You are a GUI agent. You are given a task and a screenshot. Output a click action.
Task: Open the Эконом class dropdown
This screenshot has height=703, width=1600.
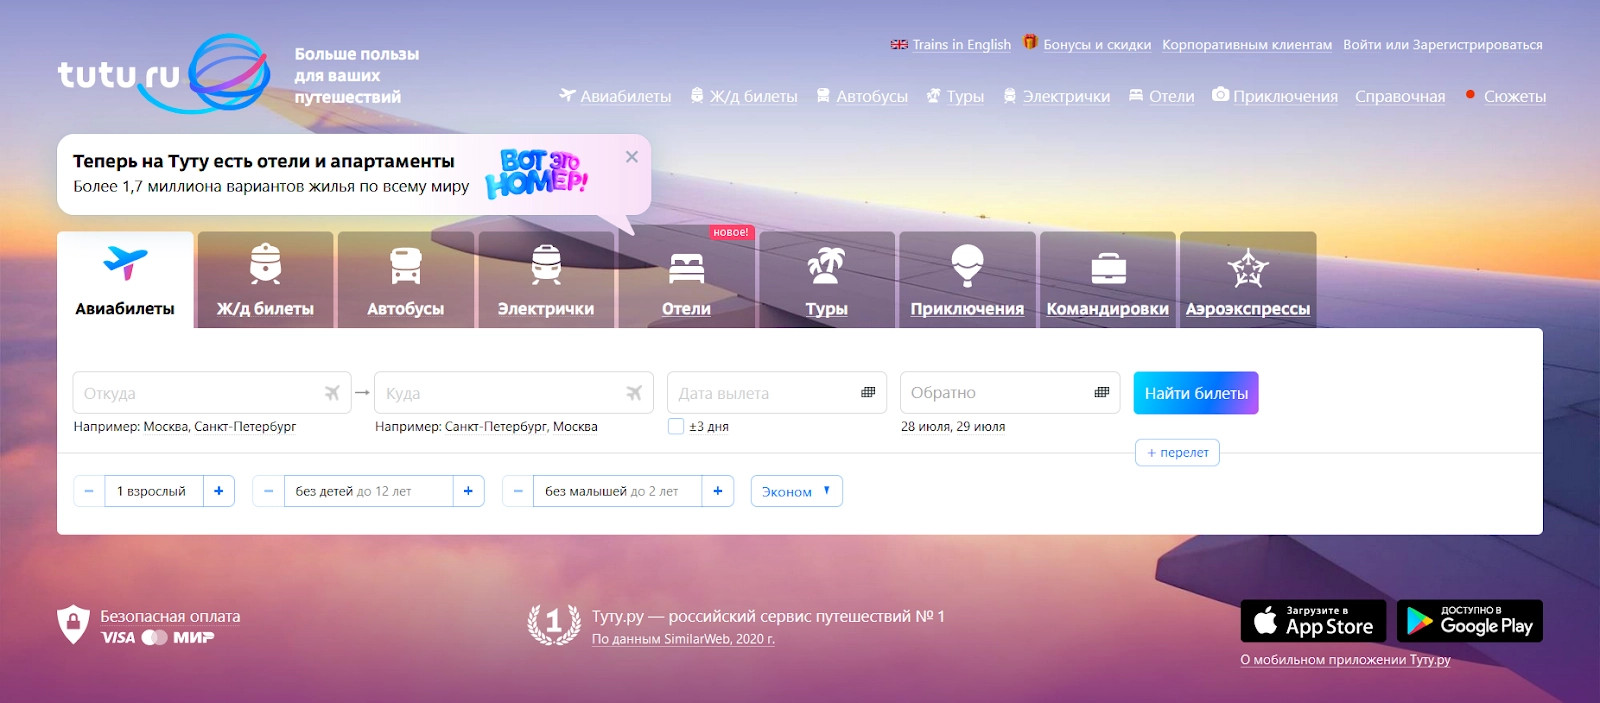(x=796, y=491)
